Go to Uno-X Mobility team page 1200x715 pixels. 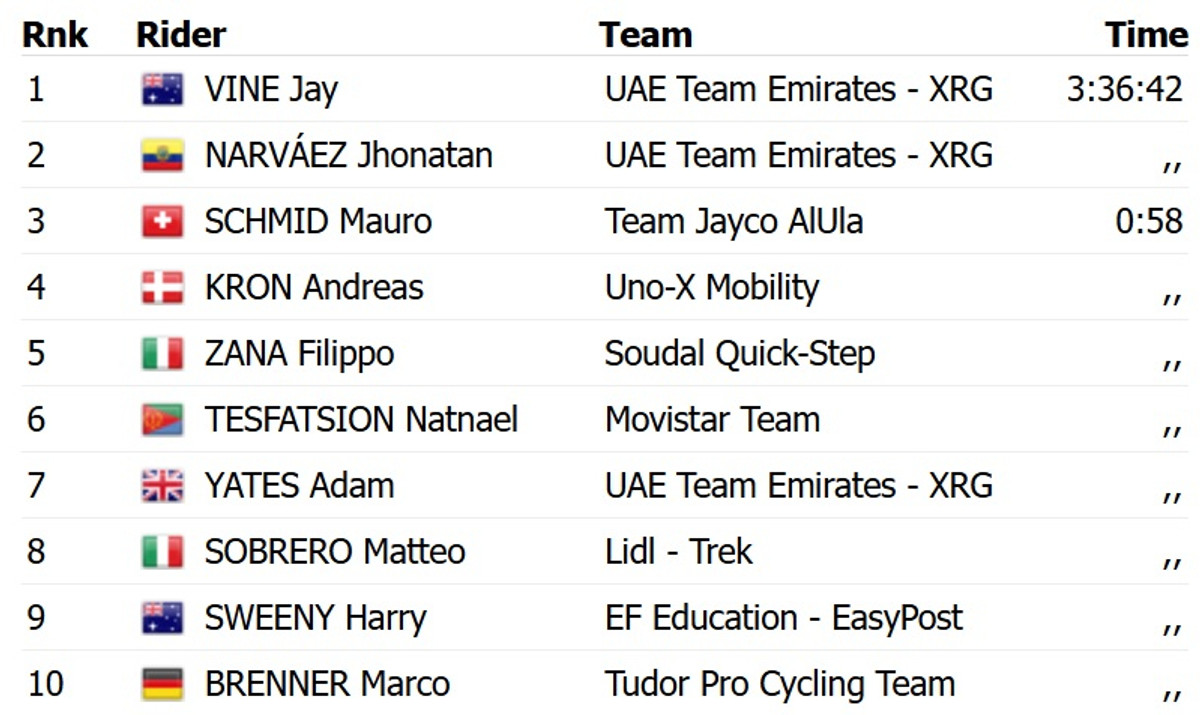point(711,288)
